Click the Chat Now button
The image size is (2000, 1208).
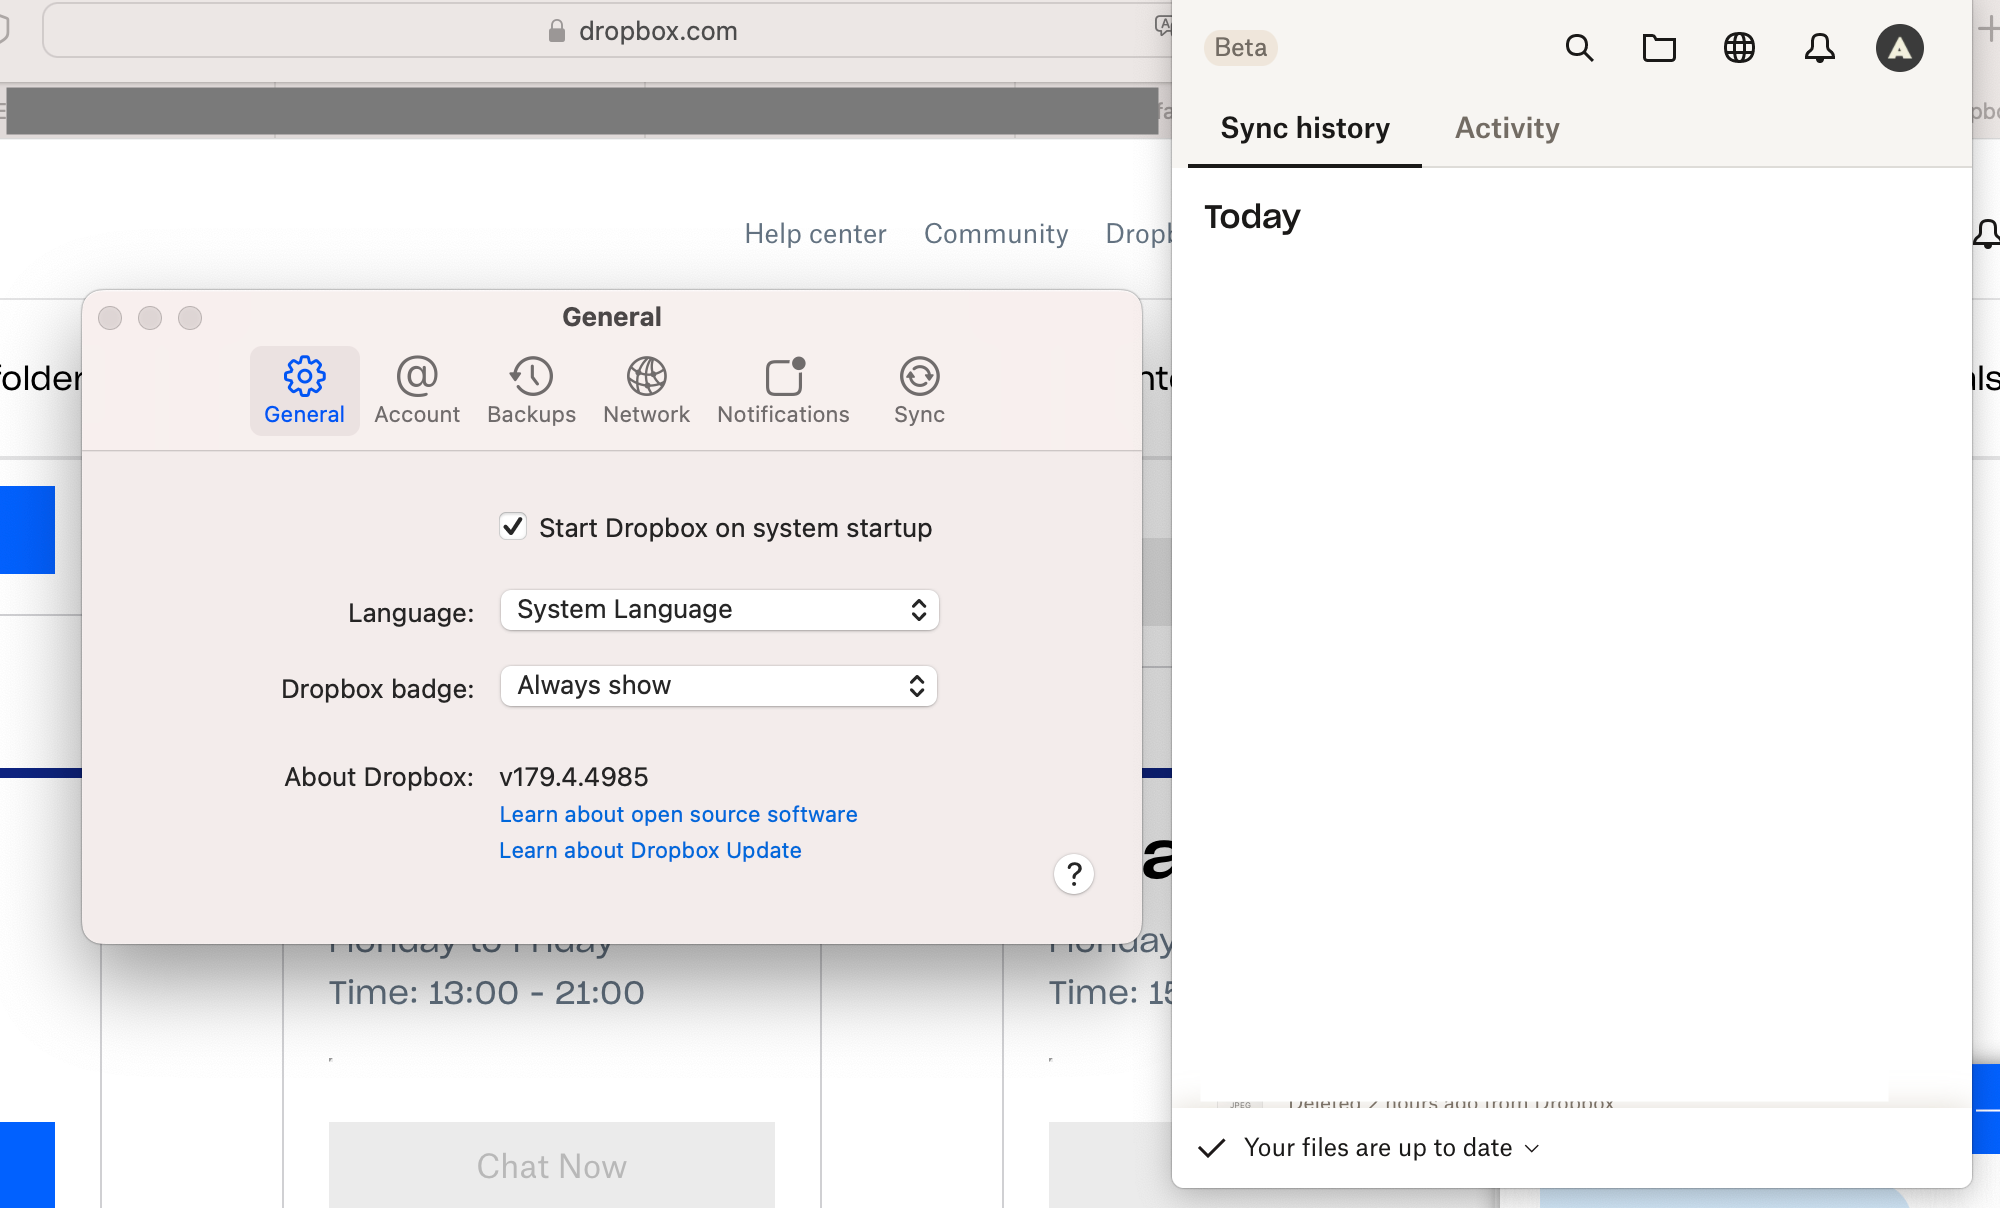552,1165
